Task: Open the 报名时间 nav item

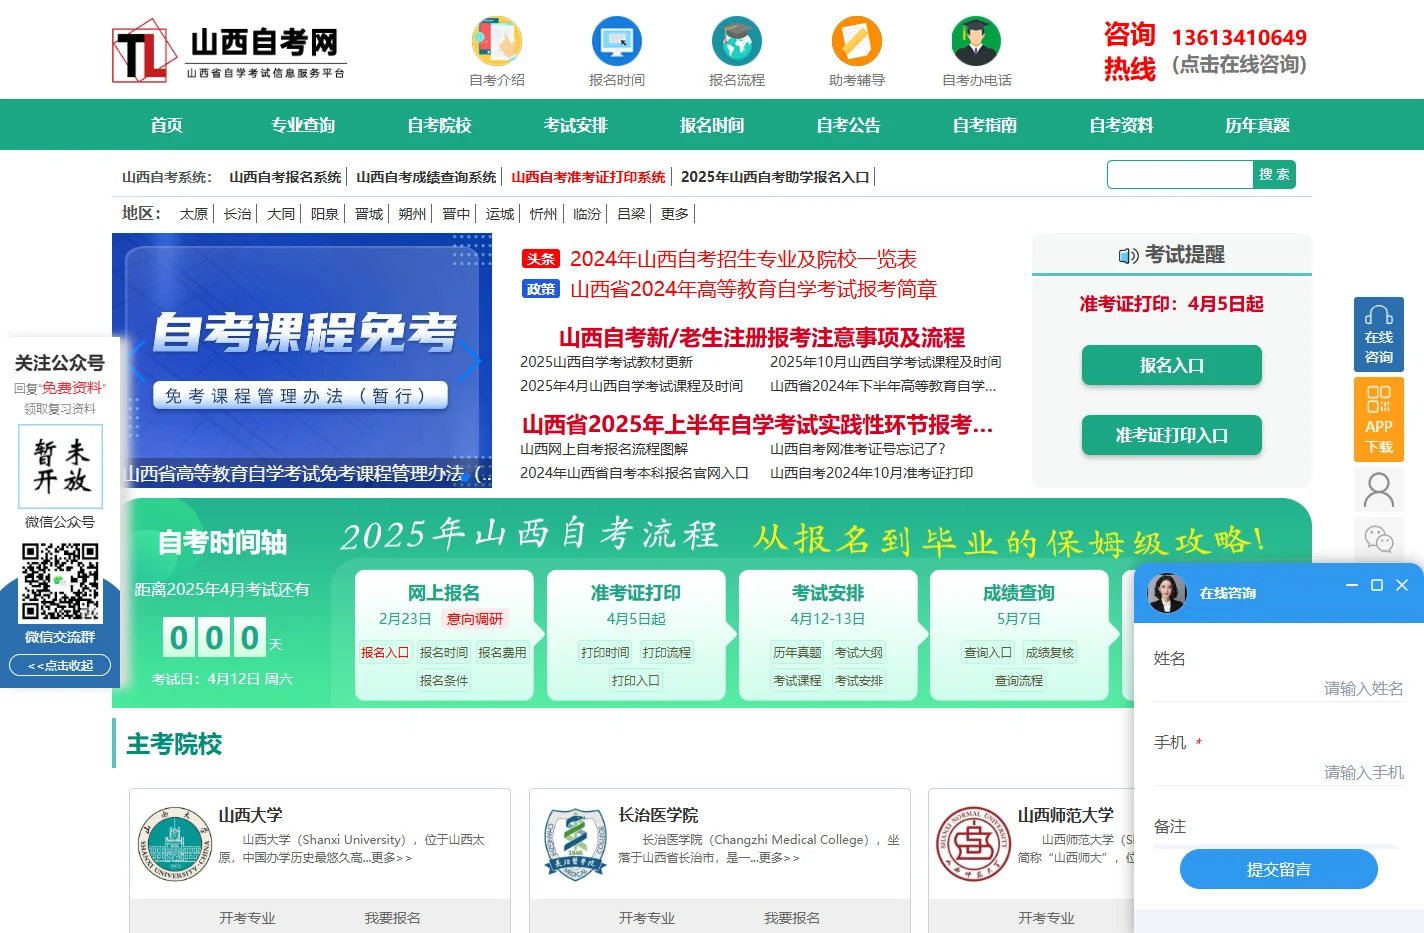Action: [712, 125]
